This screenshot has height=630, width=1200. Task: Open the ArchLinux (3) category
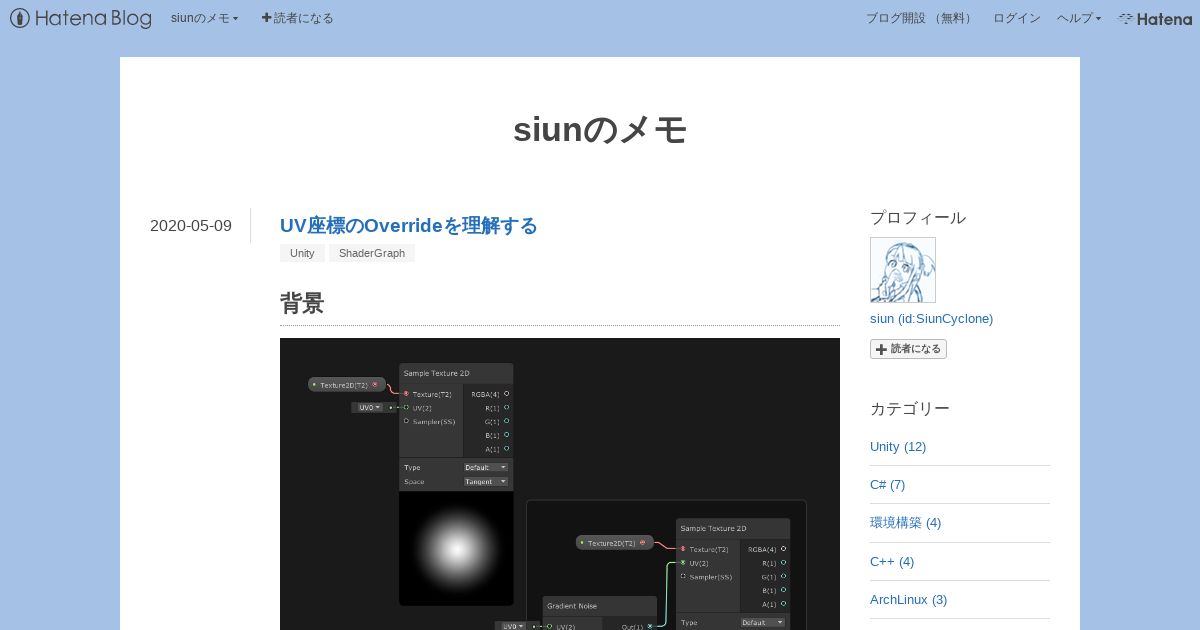coord(909,600)
